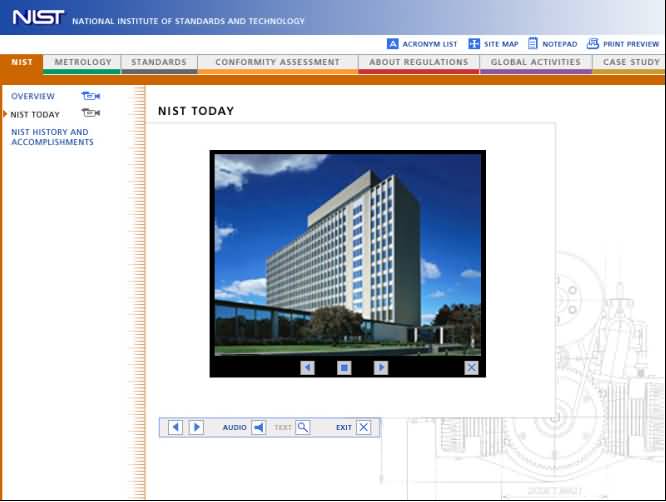This screenshot has height=502, width=666.
Task: Click the Exit X button in the bottom toolbar
Action: tap(363, 427)
